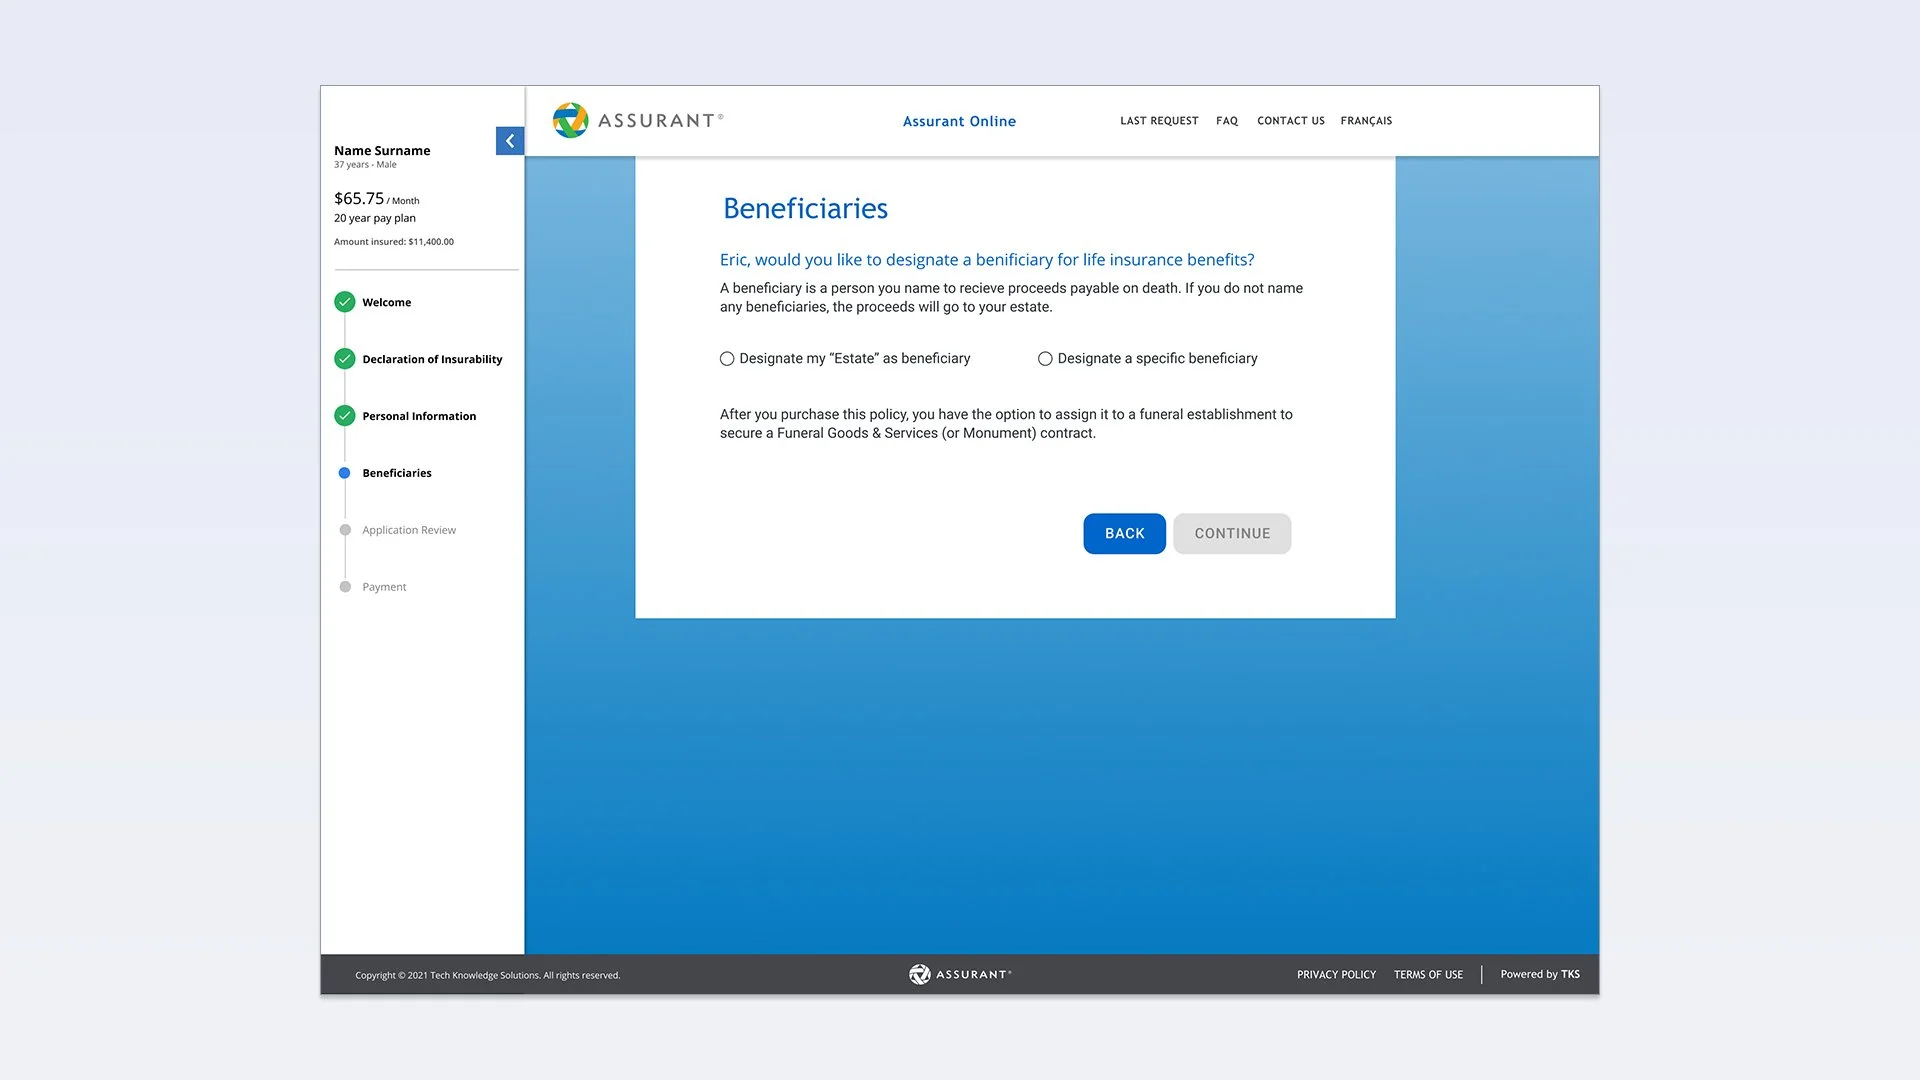
Task: Click green checkmark beside Welcome step
Action: [x=345, y=302]
